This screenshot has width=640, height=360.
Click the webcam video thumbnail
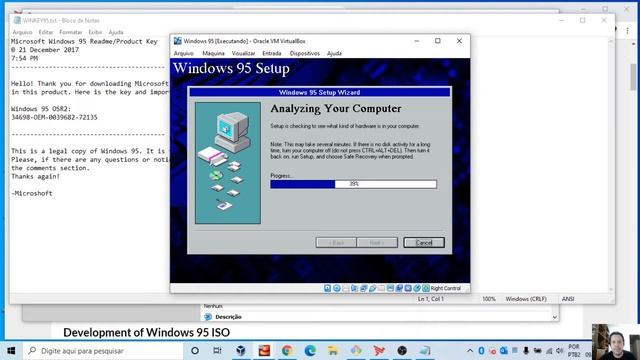[x=616, y=342]
